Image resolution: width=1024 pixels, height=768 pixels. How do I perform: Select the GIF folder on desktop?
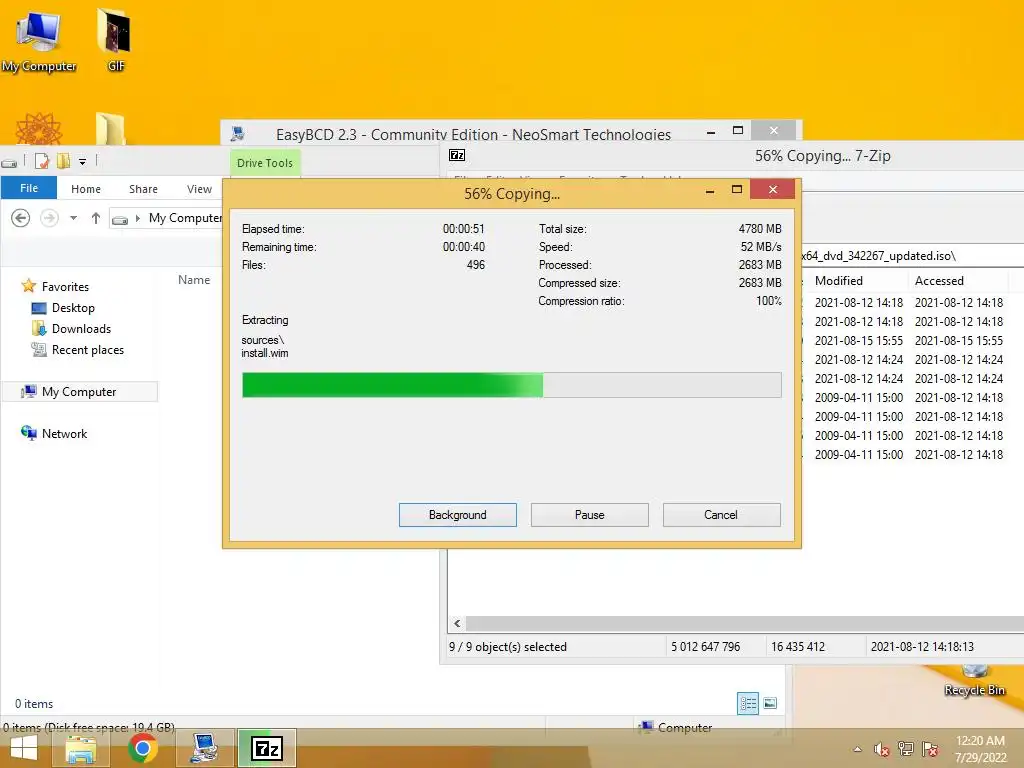115,39
